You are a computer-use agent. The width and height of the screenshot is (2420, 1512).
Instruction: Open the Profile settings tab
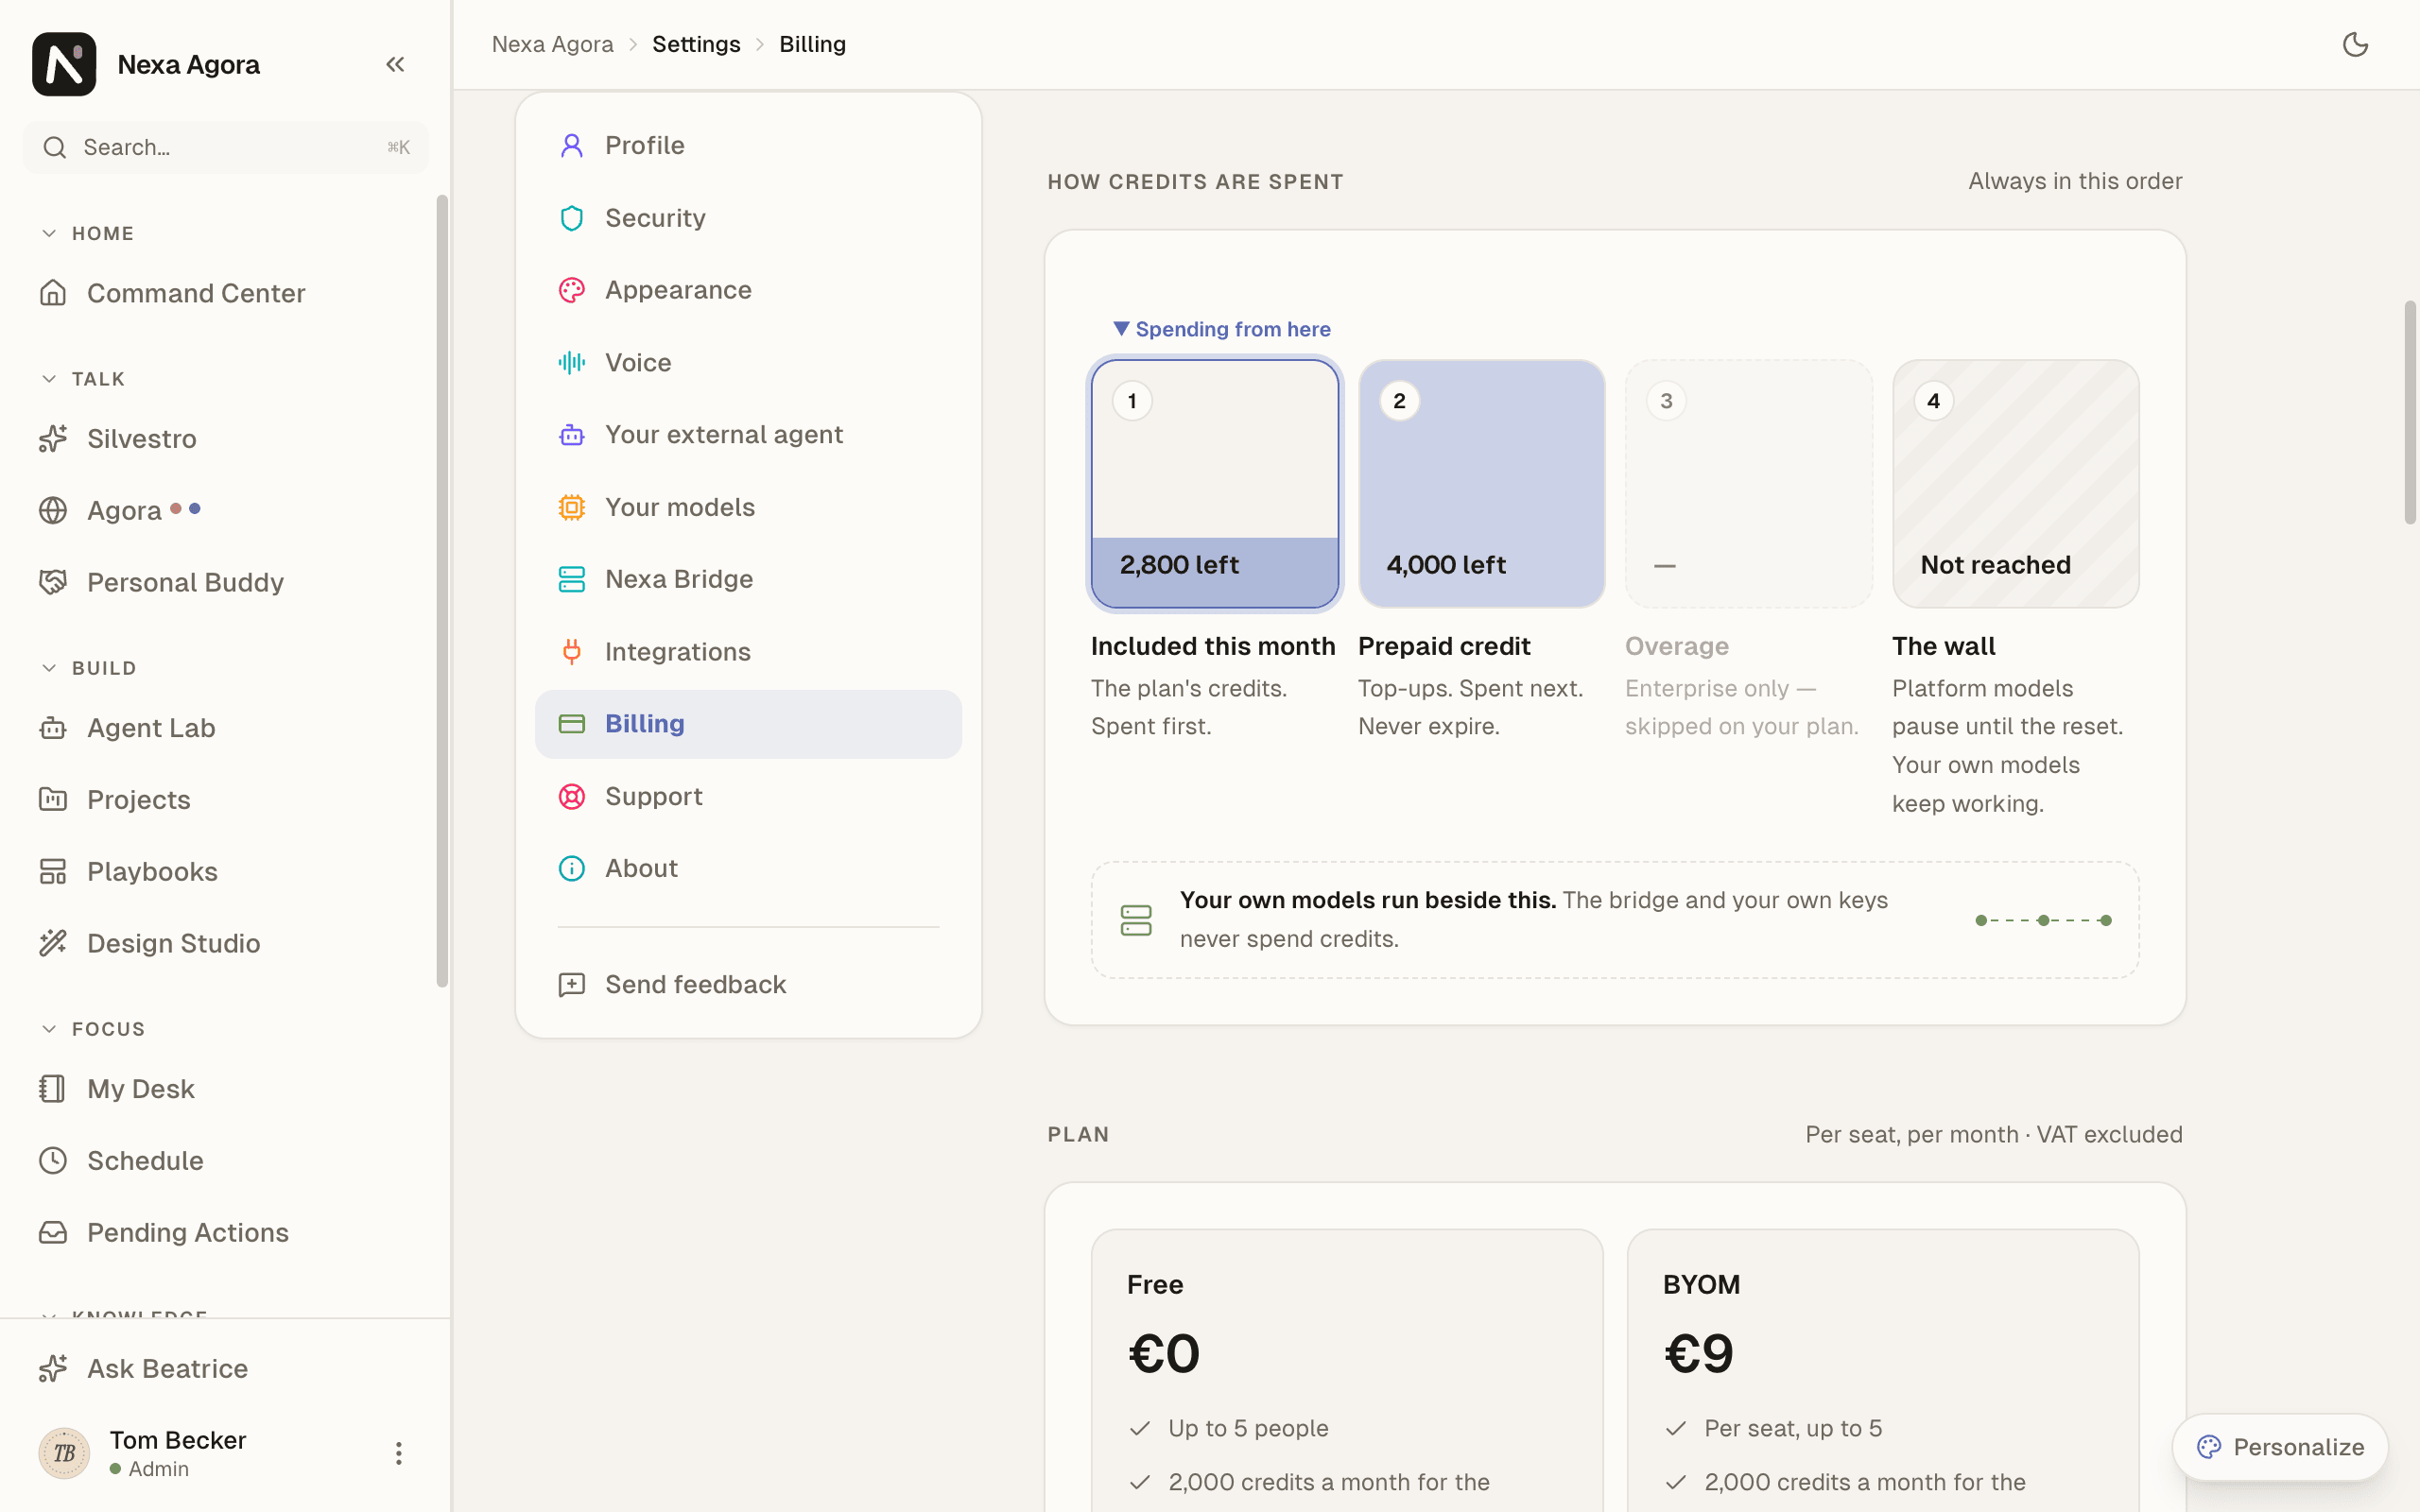click(748, 145)
